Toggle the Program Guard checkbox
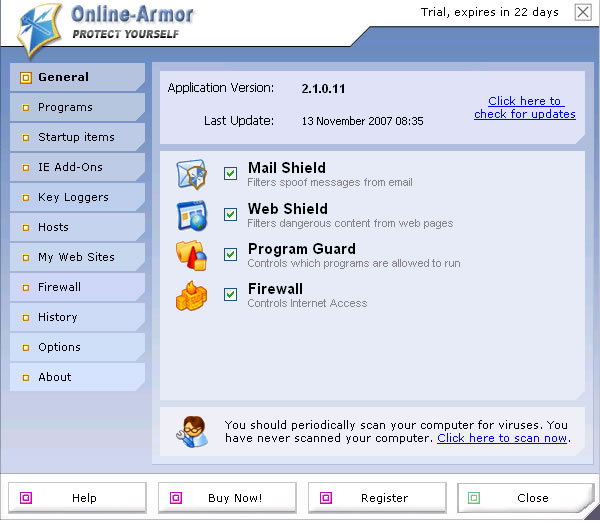This screenshot has height=523, width=600. click(230, 254)
